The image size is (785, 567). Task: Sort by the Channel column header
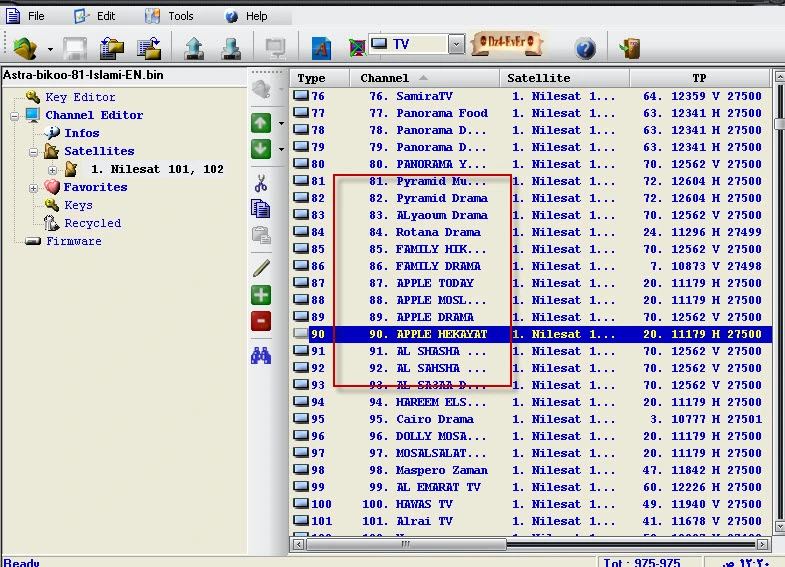tap(424, 79)
